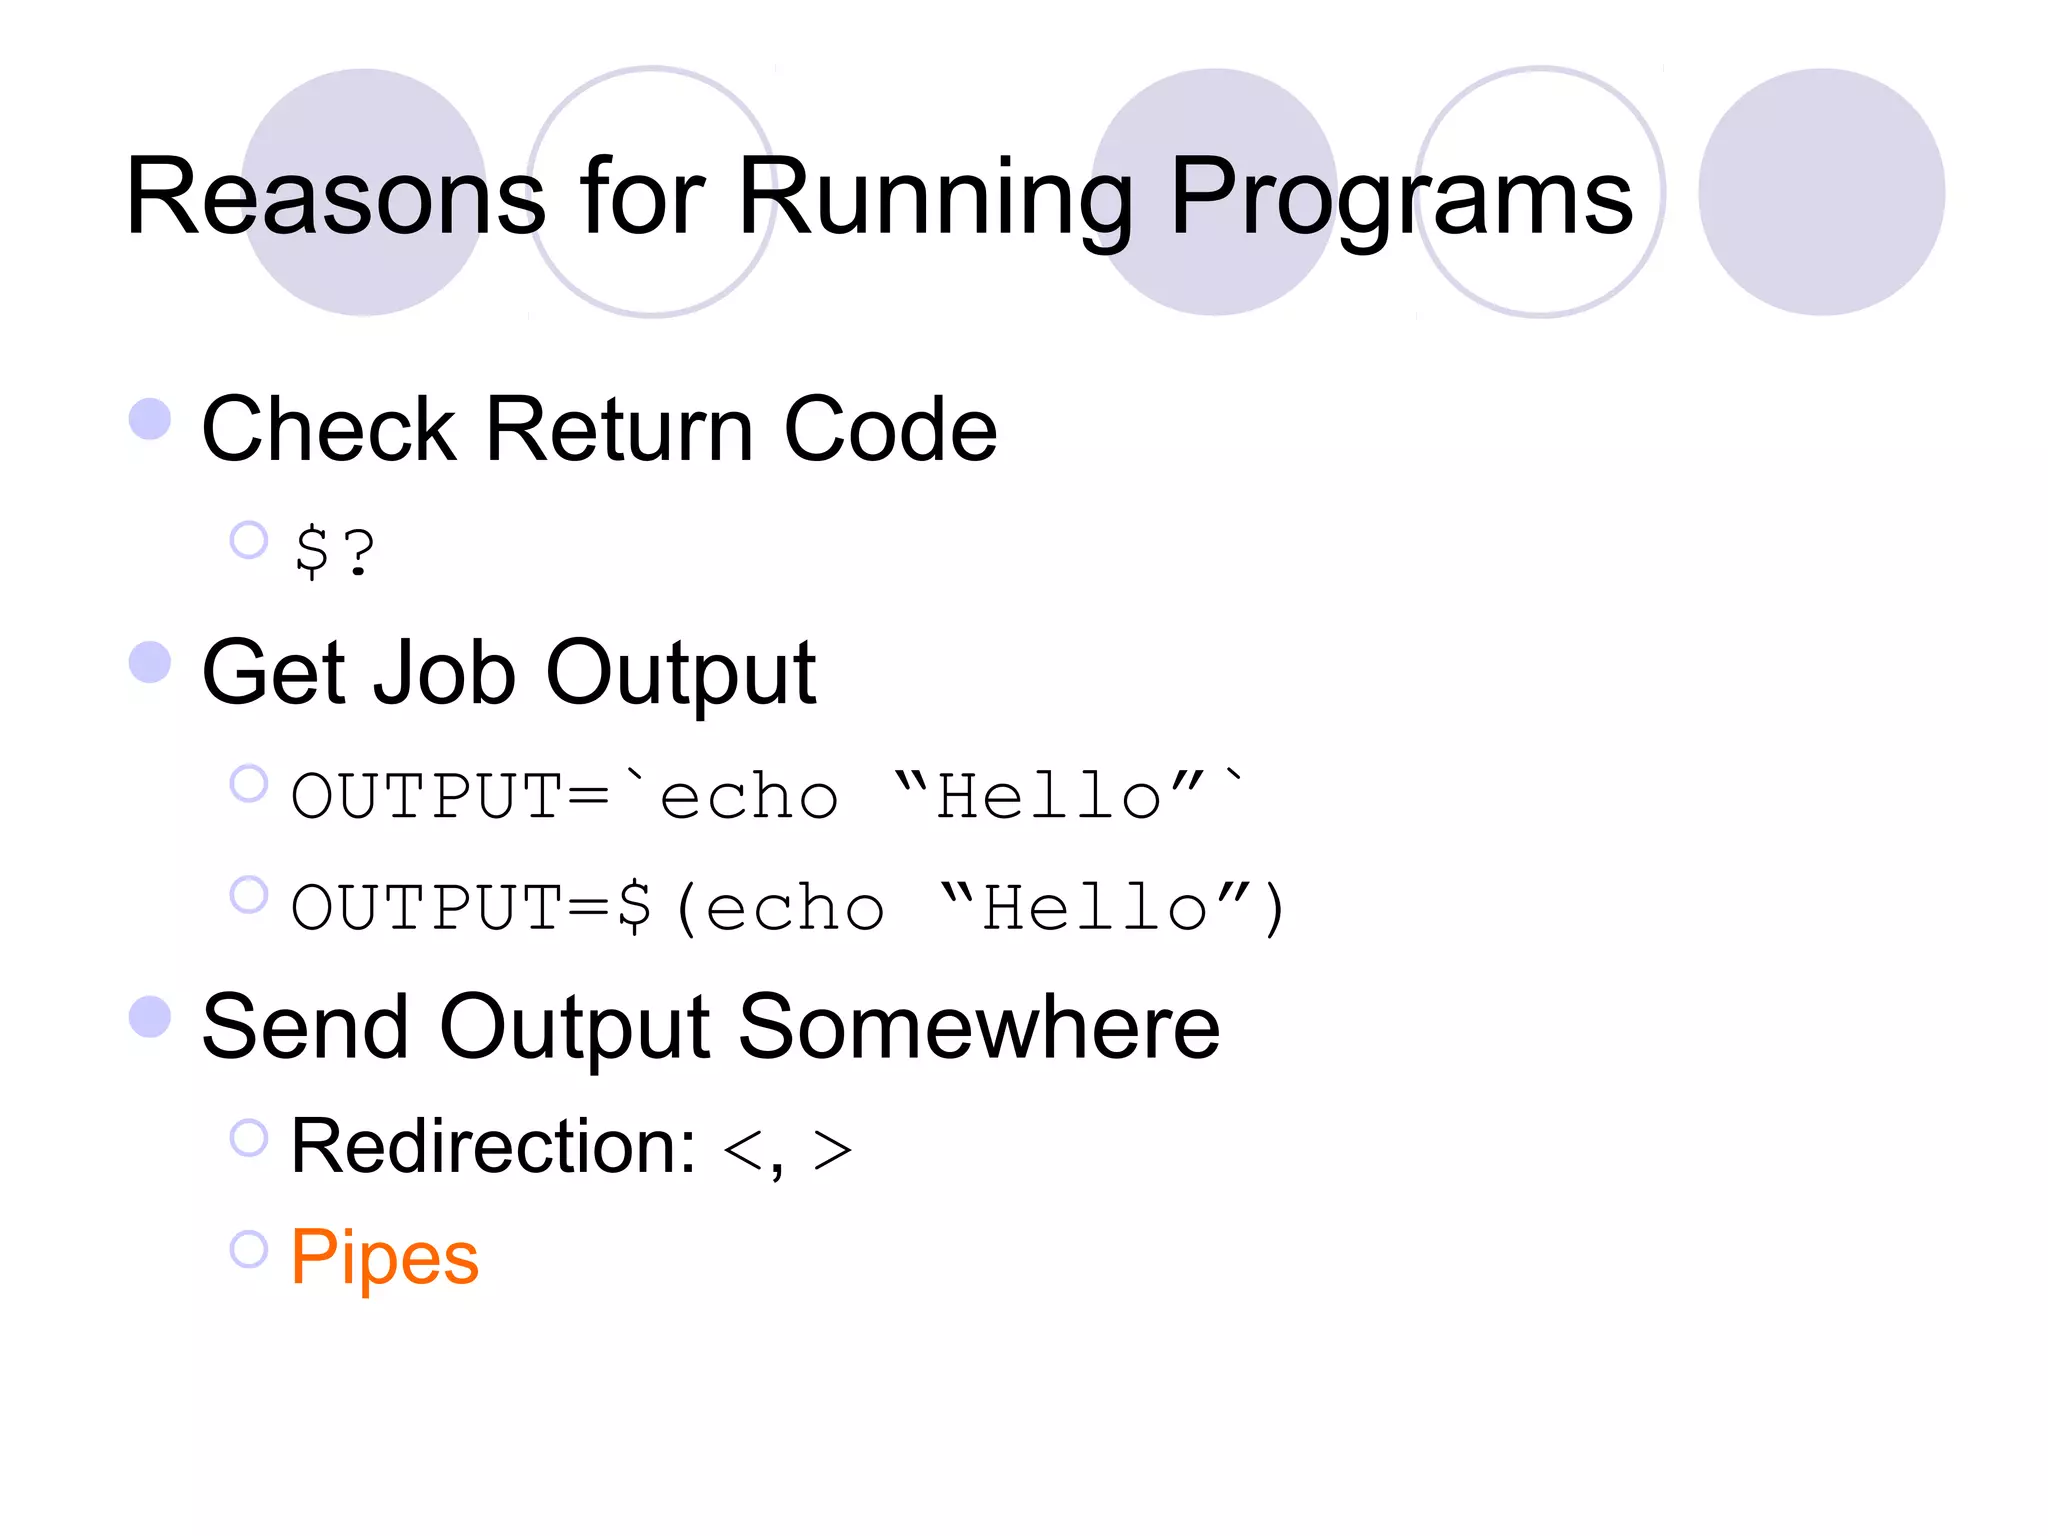
Task: Click the filled bullet beside 'Get Job Output'
Action: [x=150, y=662]
